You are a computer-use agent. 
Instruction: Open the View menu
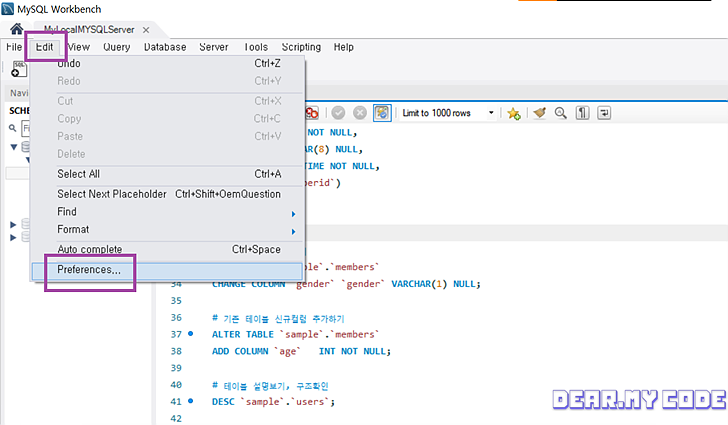tap(78, 47)
